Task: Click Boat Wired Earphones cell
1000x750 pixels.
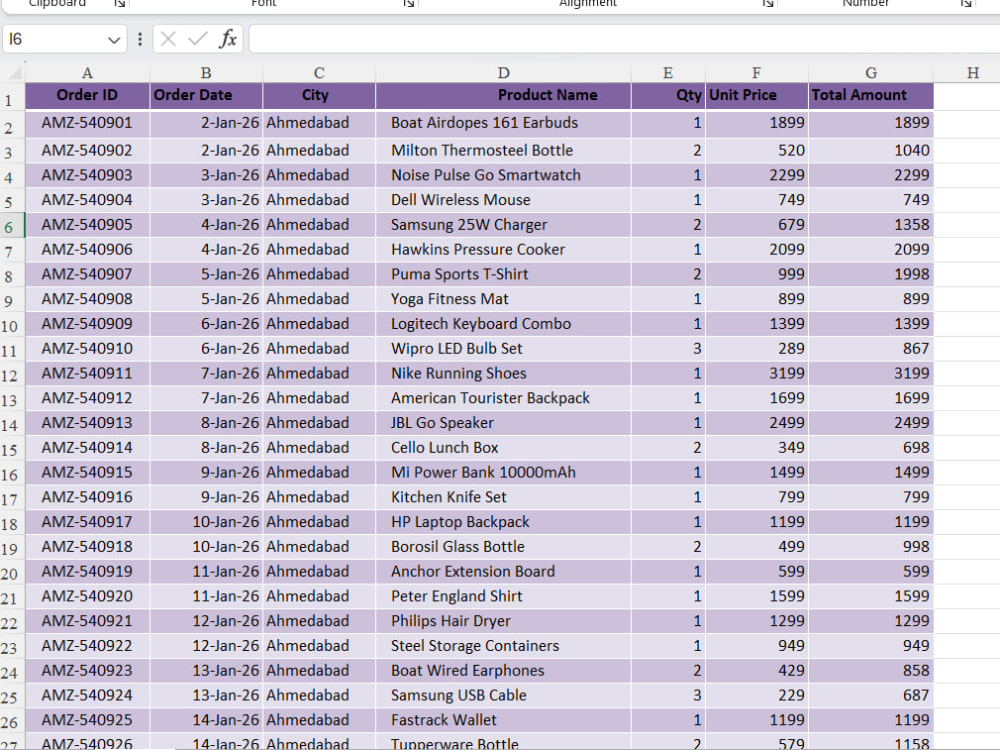Action: (x=503, y=671)
